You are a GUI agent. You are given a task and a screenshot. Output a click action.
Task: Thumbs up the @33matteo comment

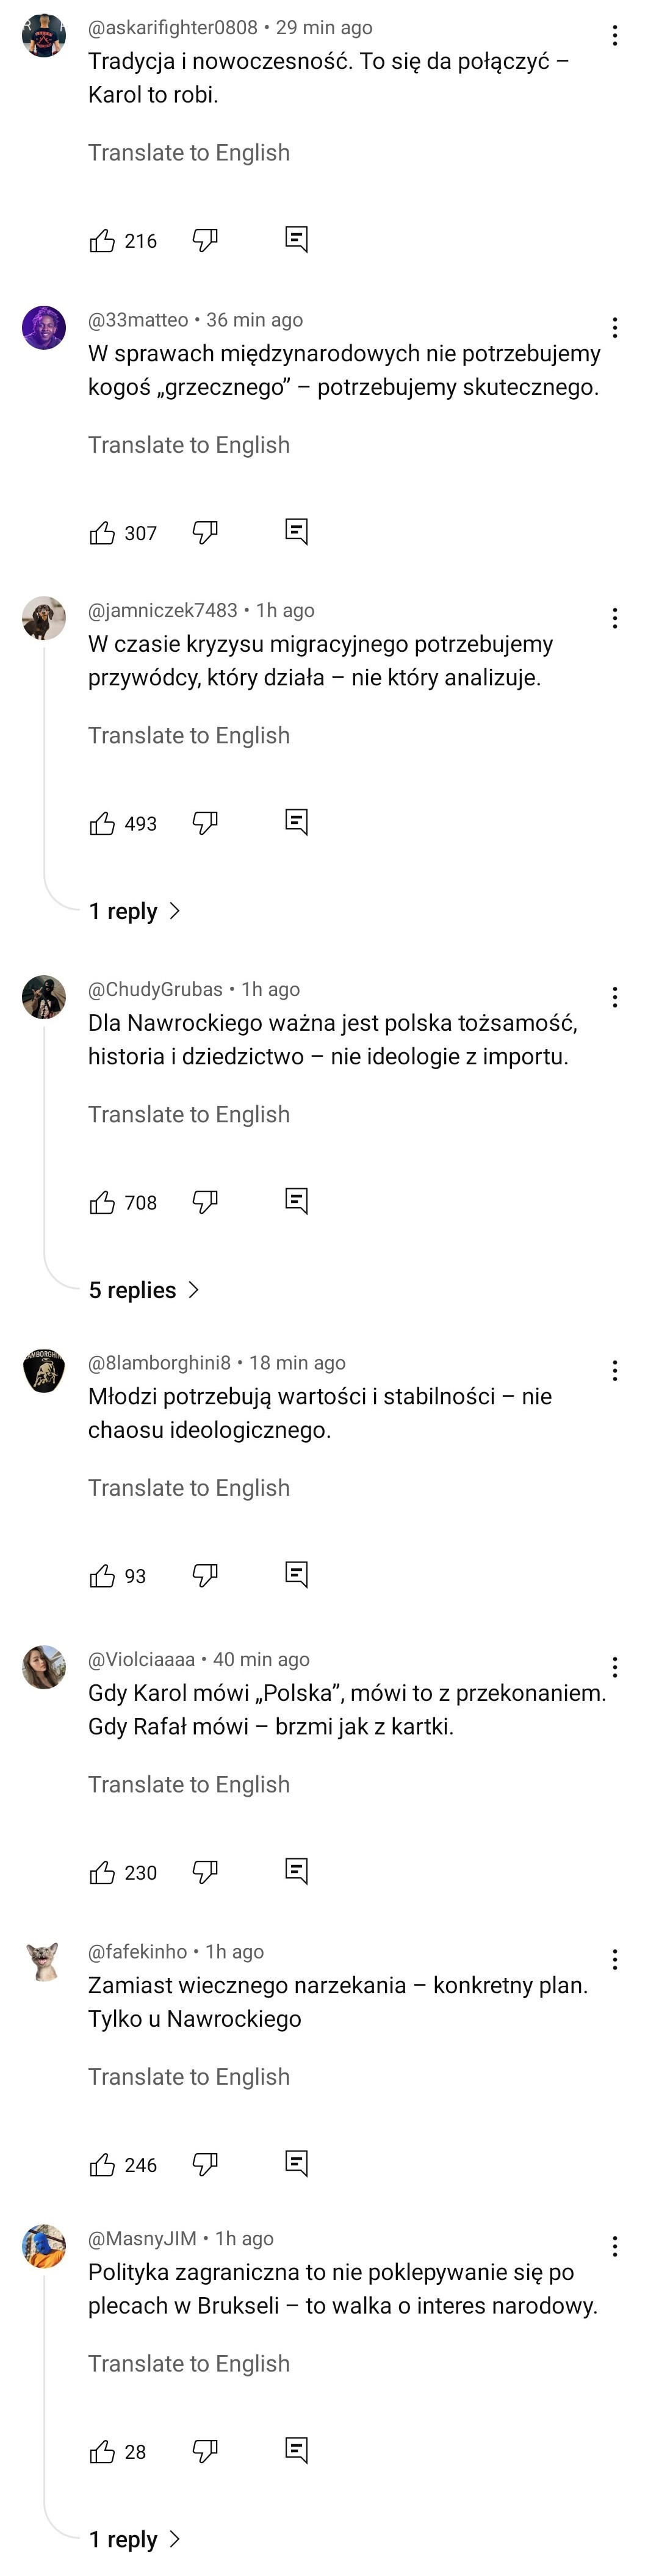(x=102, y=532)
